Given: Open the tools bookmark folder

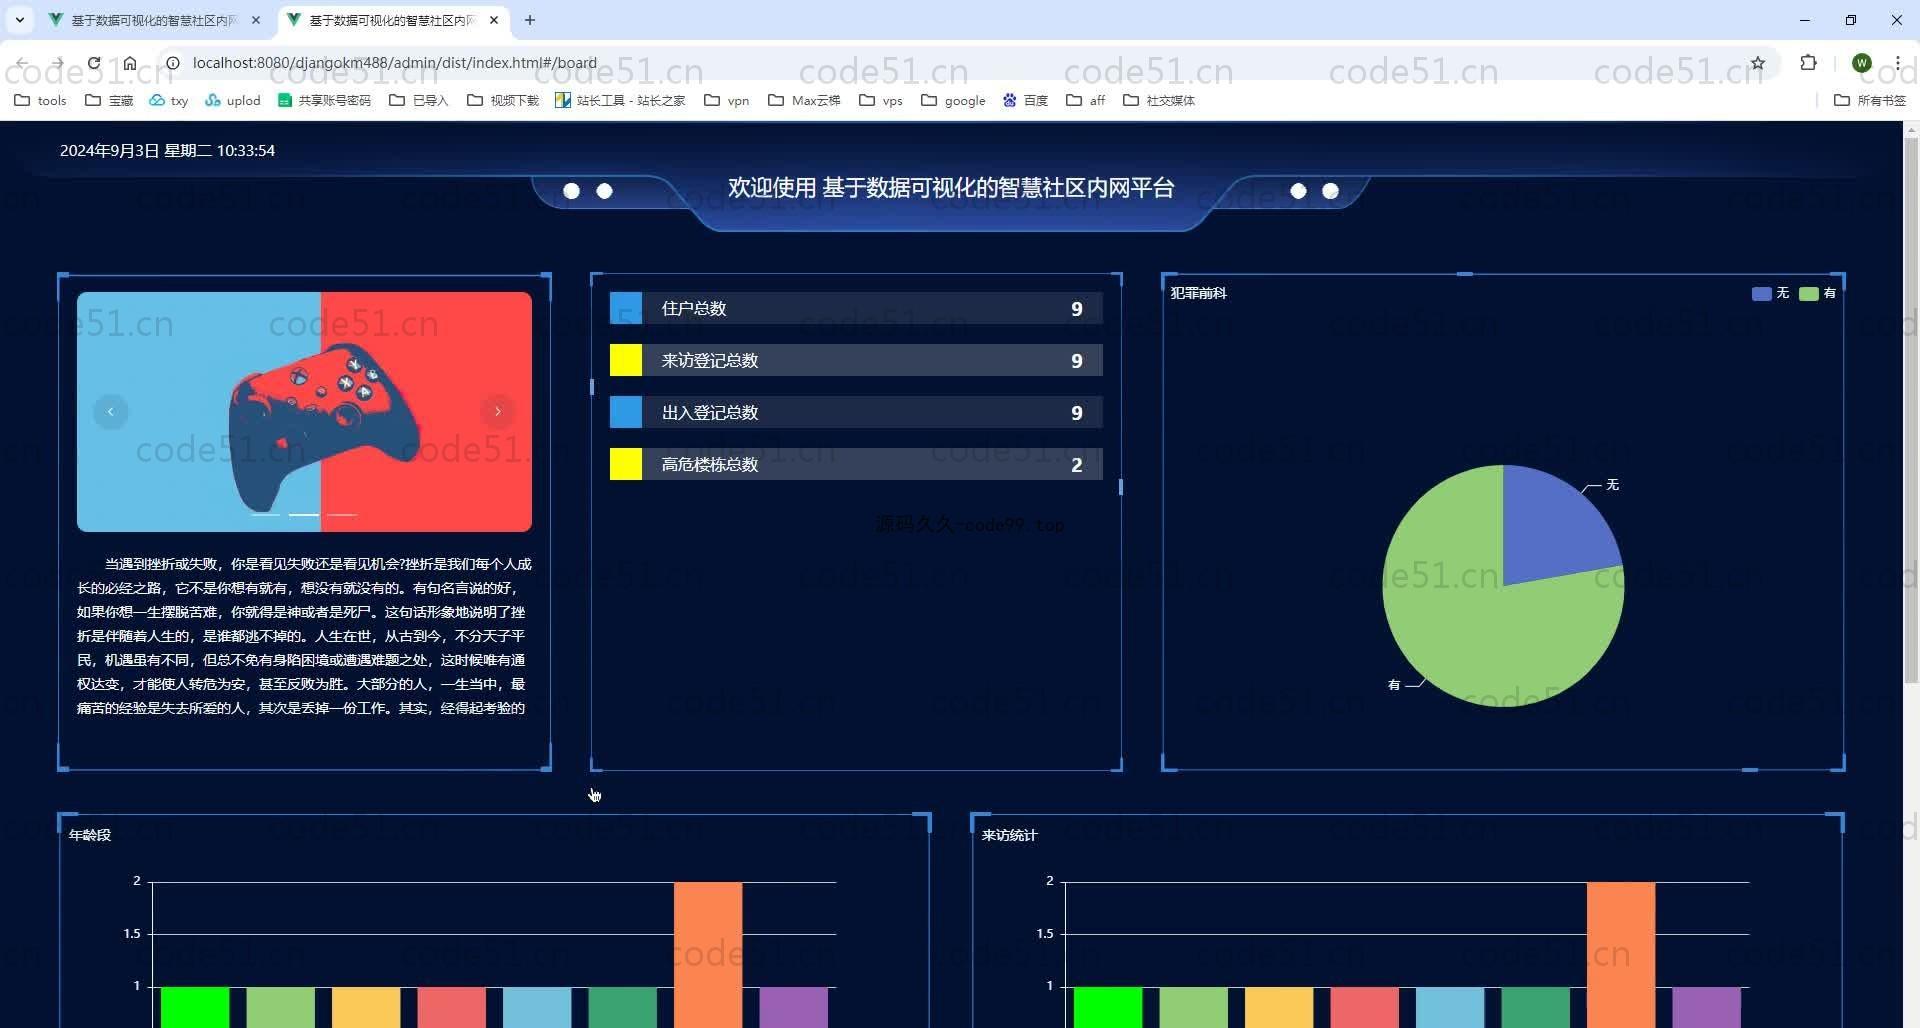Looking at the screenshot, I should coord(41,100).
